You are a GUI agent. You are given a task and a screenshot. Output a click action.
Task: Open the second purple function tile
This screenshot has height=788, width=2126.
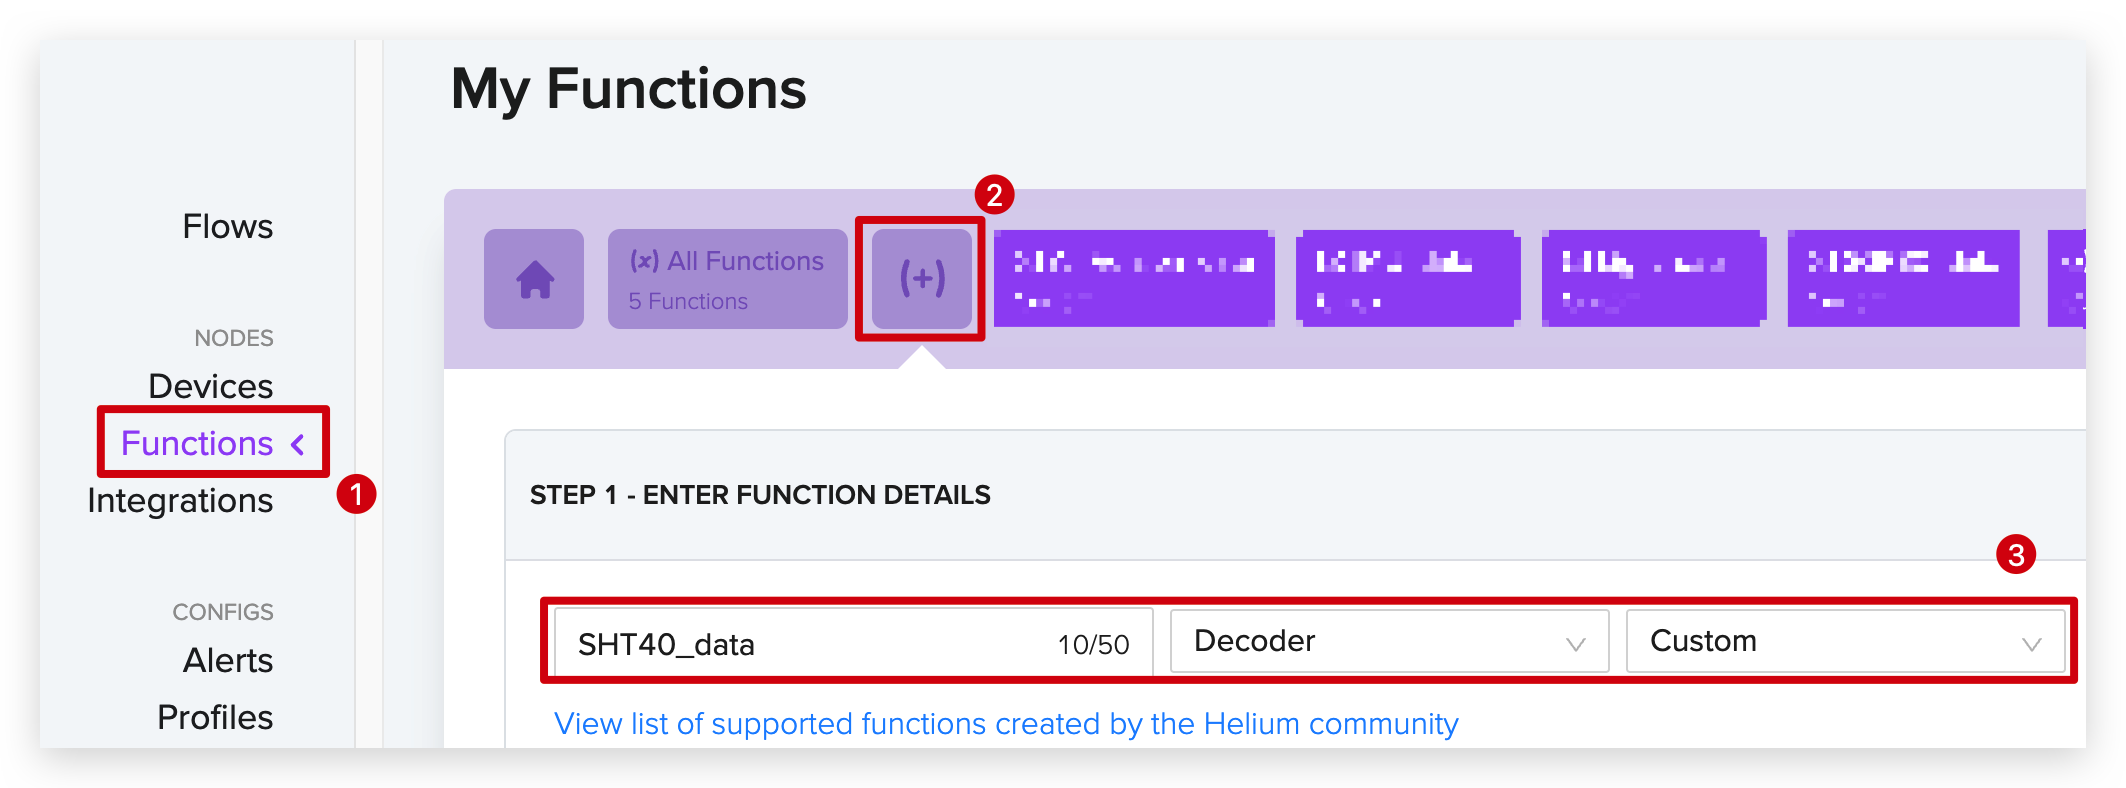(x=1408, y=279)
